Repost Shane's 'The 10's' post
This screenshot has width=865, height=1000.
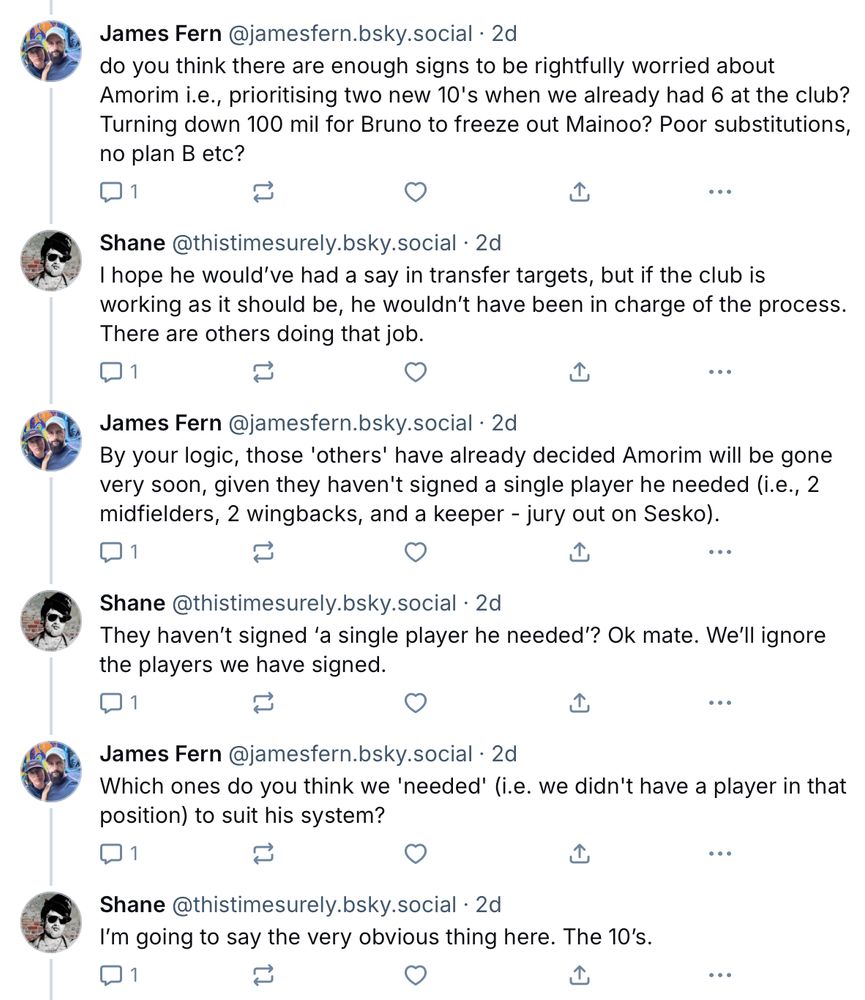click(x=264, y=974)
